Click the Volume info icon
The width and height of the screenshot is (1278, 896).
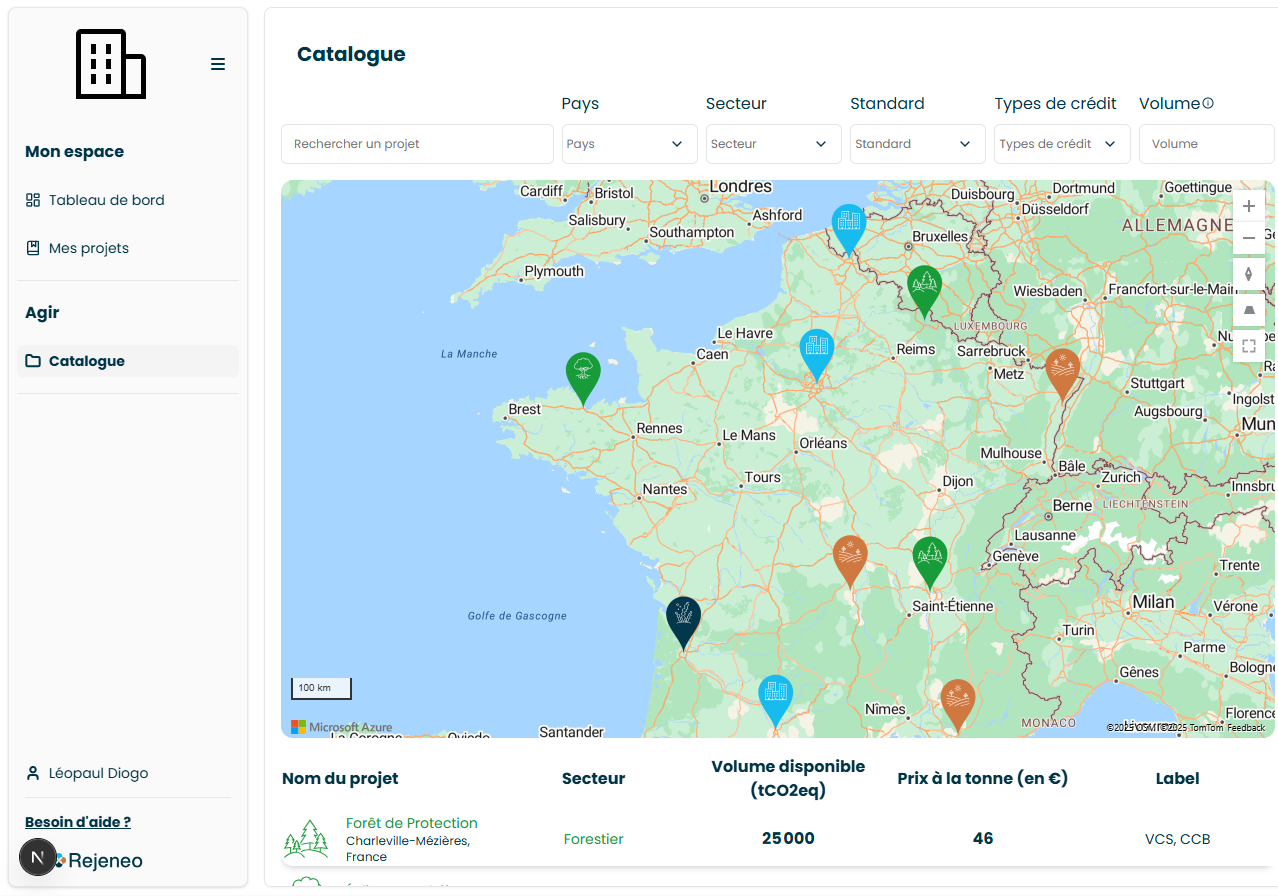[1208, 103]
